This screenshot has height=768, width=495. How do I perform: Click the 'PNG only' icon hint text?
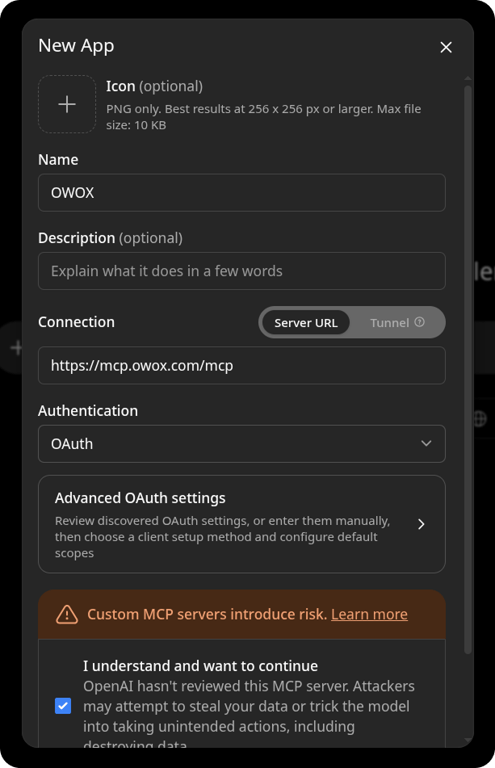[x=263, y=117]
